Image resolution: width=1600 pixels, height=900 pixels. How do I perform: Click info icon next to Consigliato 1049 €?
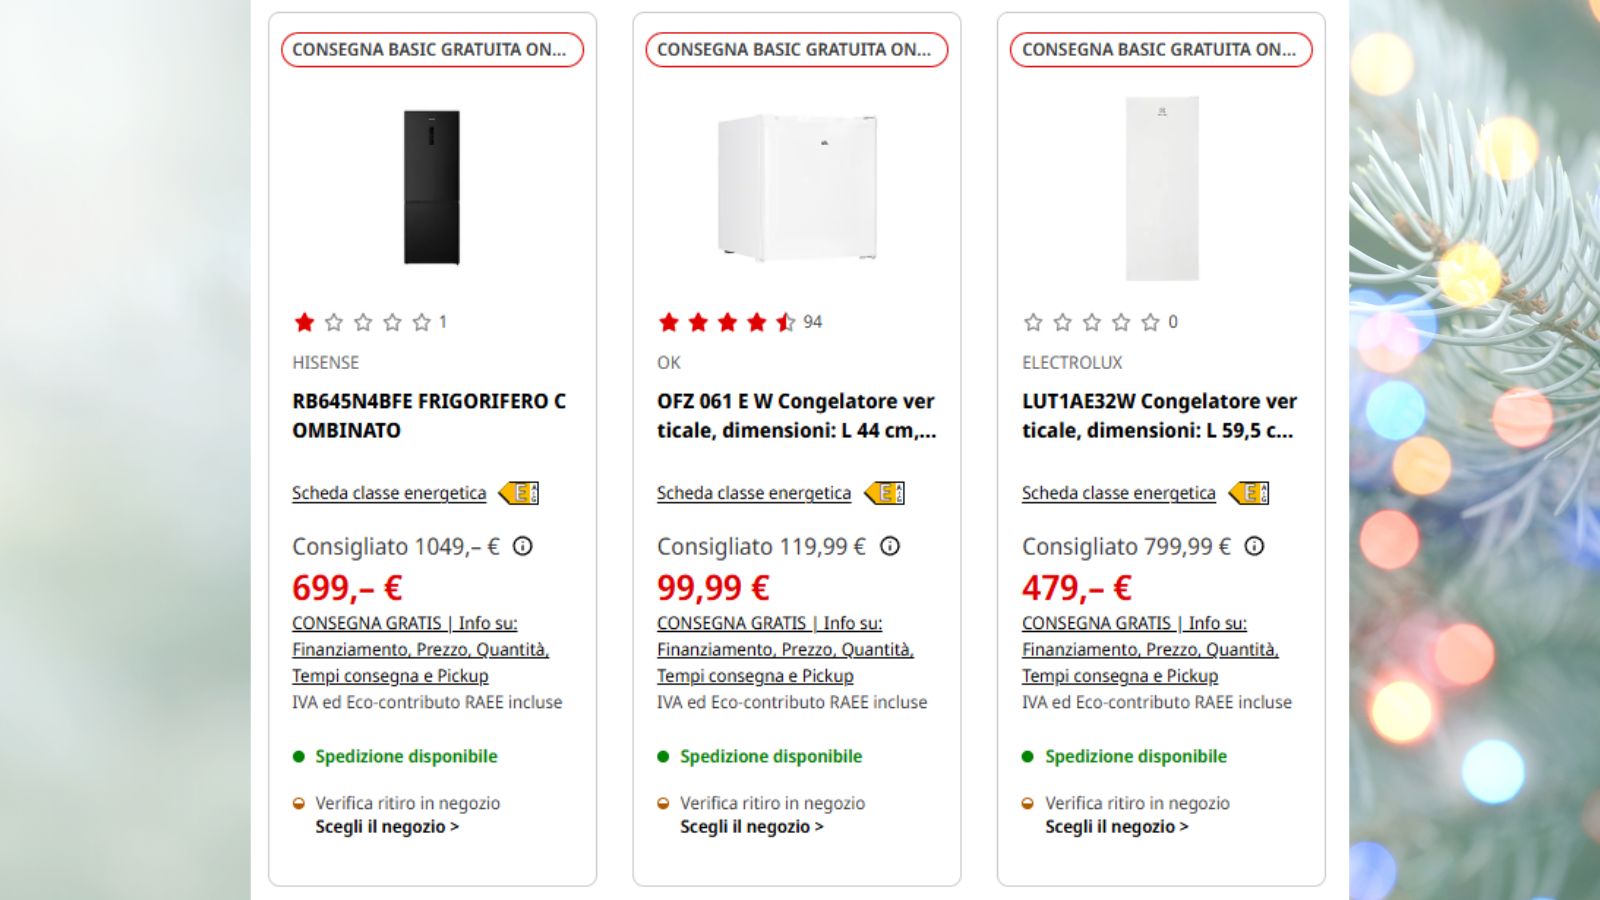(522, 546)
